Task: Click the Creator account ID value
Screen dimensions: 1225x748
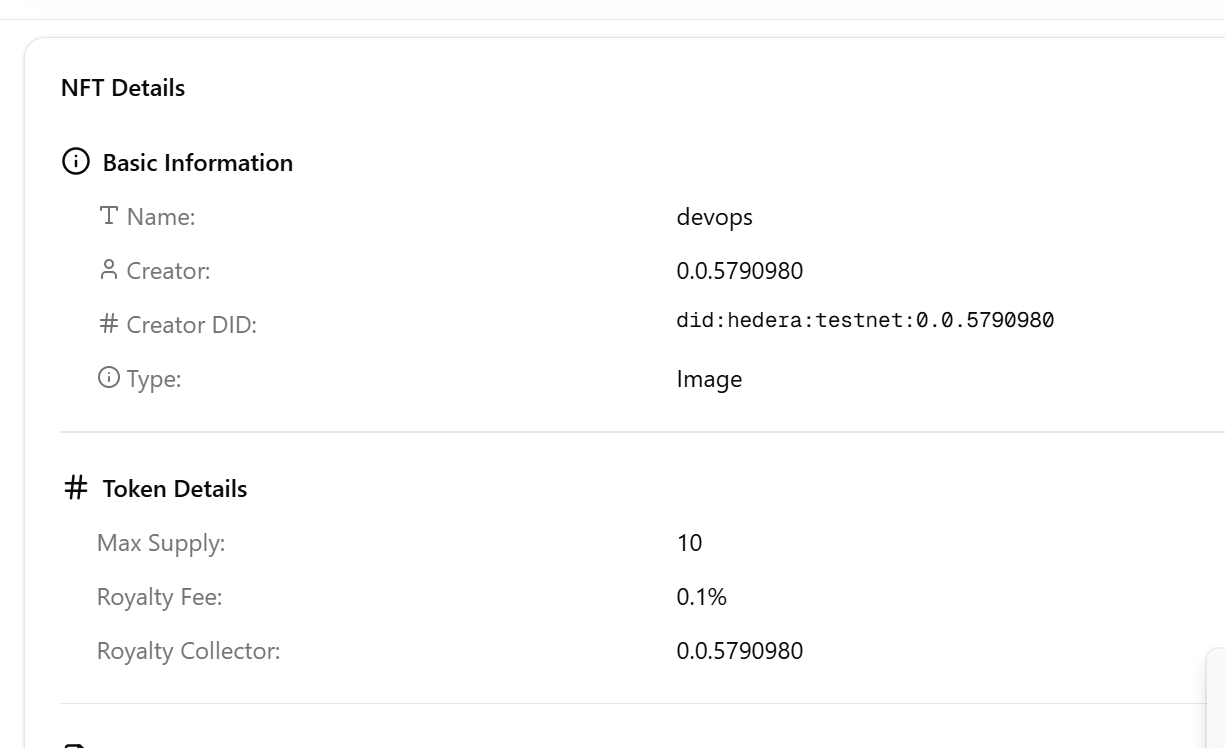Action: 739,271
